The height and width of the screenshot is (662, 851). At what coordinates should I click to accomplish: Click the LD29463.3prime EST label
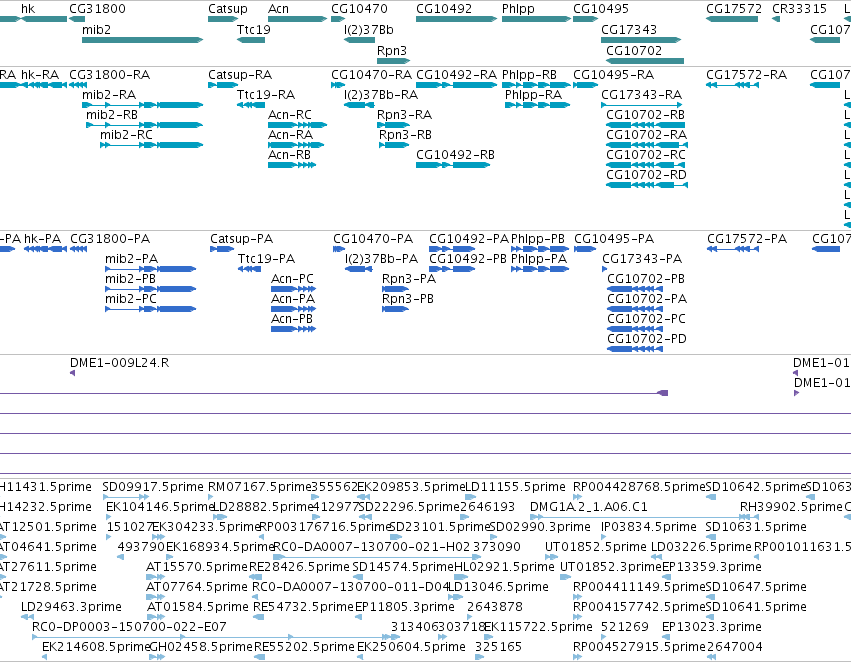pos(71,607)
